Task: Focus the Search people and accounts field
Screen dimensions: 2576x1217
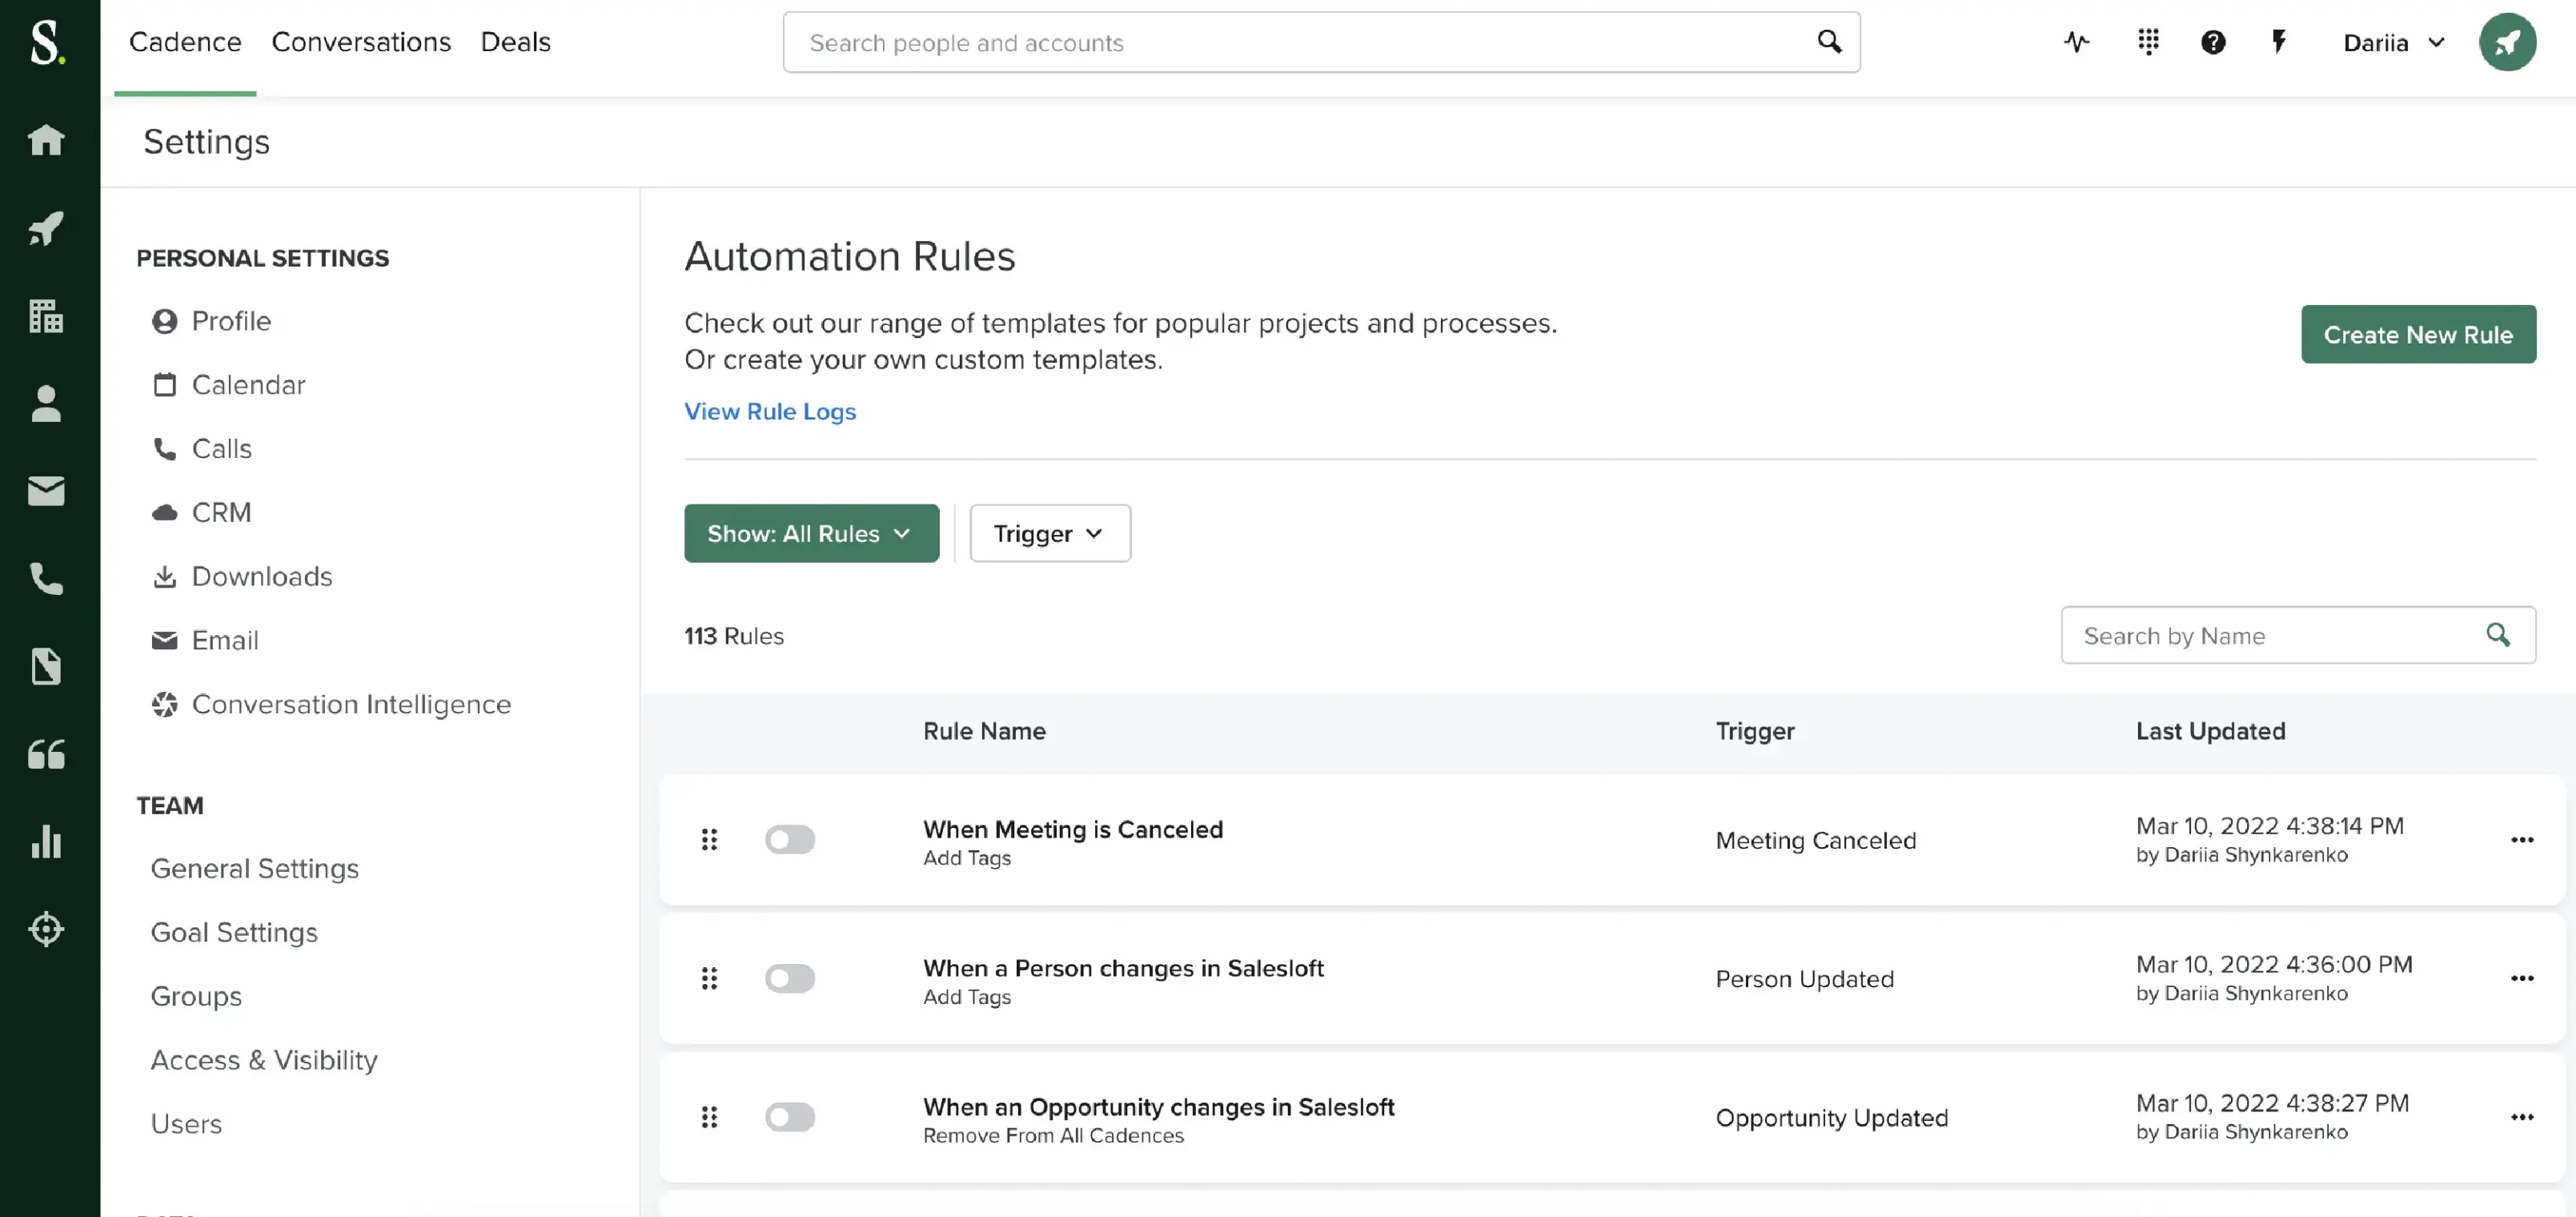Action: click(1321, 42)
